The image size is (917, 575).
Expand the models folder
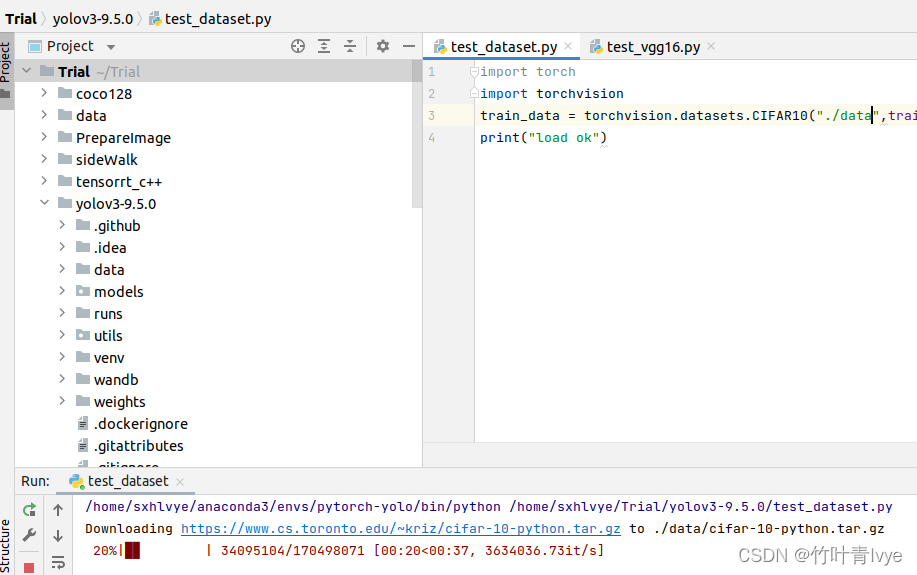[x=62, y=291]
